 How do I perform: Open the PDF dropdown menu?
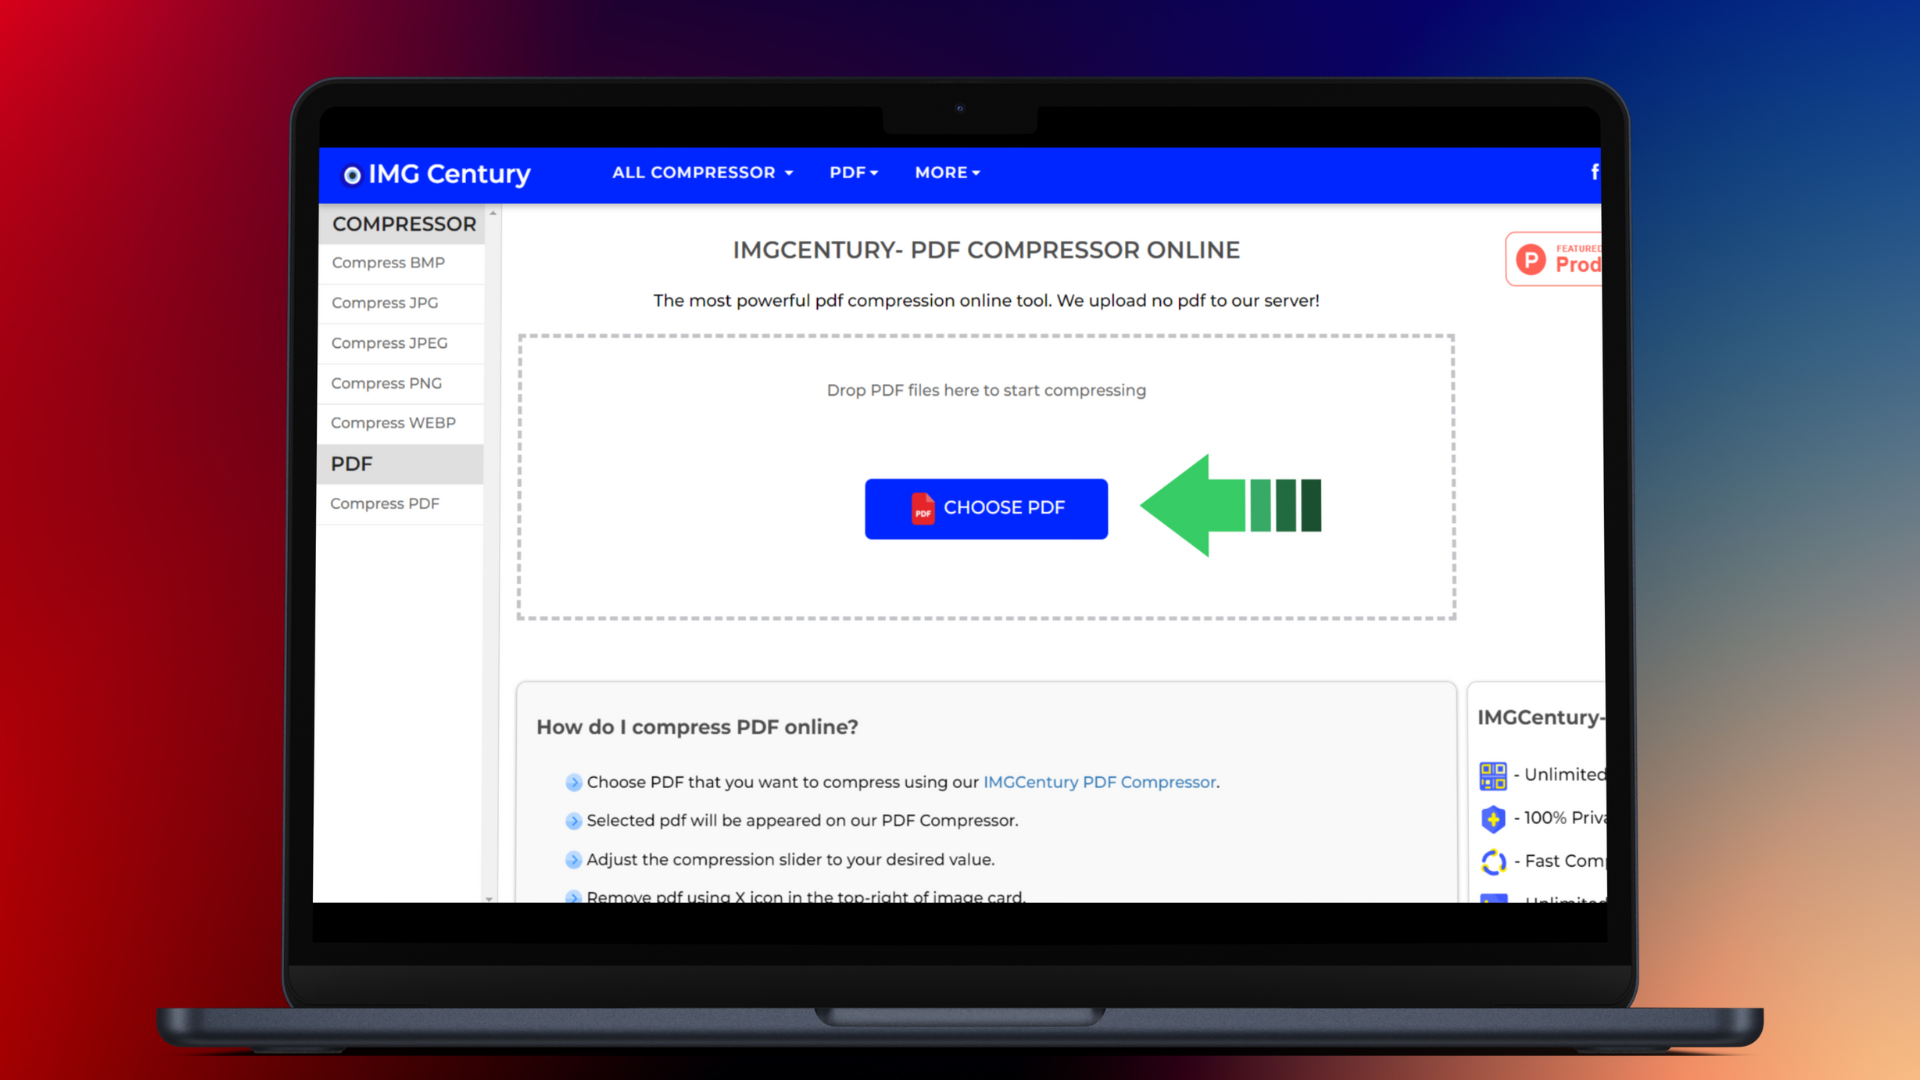(x=853, y=172)
